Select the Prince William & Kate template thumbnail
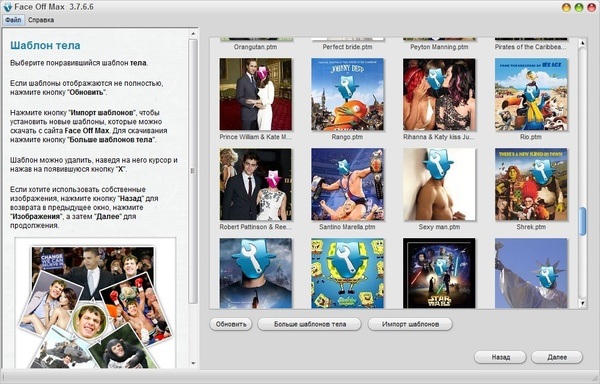 (256, 94)
